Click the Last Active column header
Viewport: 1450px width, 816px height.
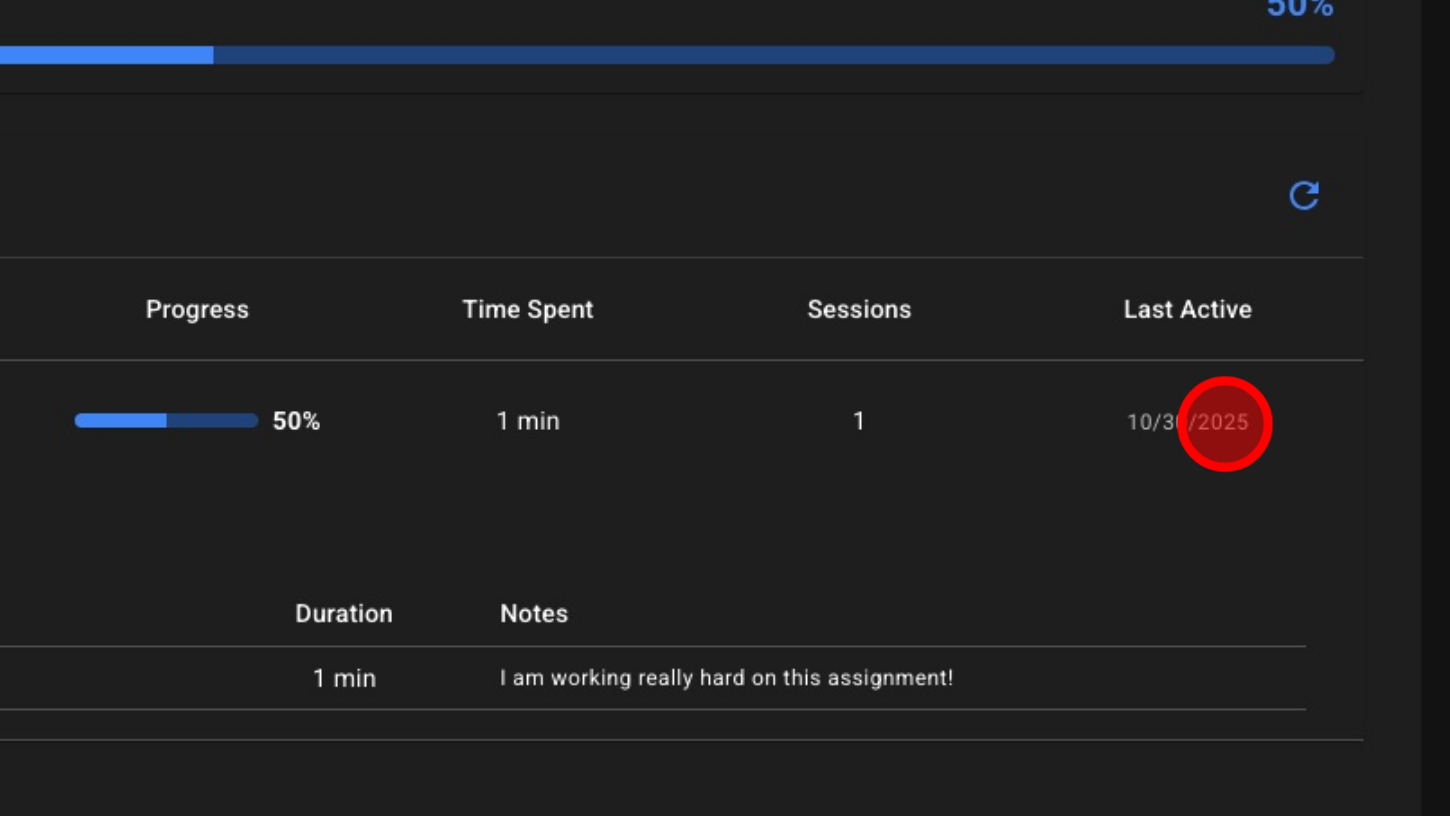(x=1187, y=310)
